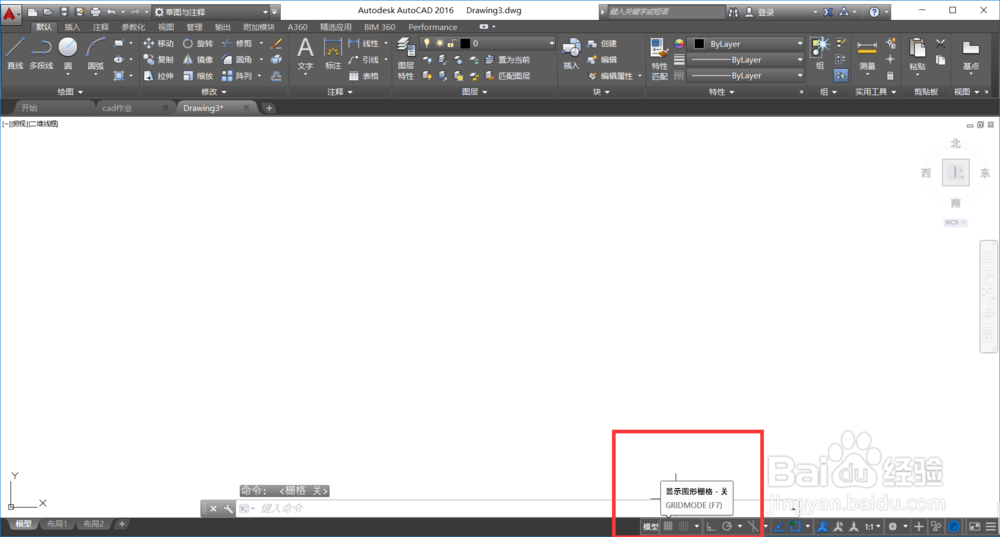Choose the Mirror (镜像) command
The image size is (1000, 537).
pyautogui.click(x=198, y=59)
